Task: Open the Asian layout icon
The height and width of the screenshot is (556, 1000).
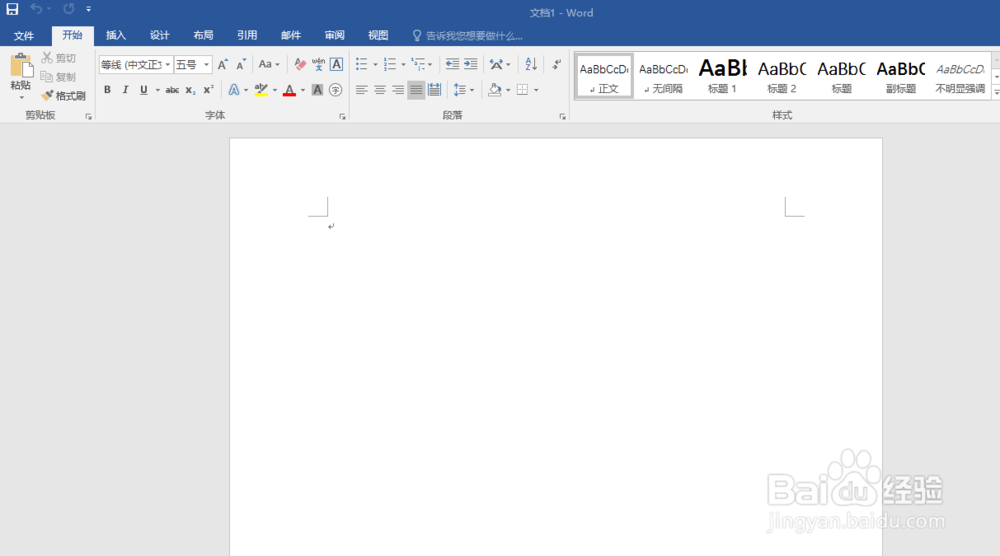Action: pos(496,64)
